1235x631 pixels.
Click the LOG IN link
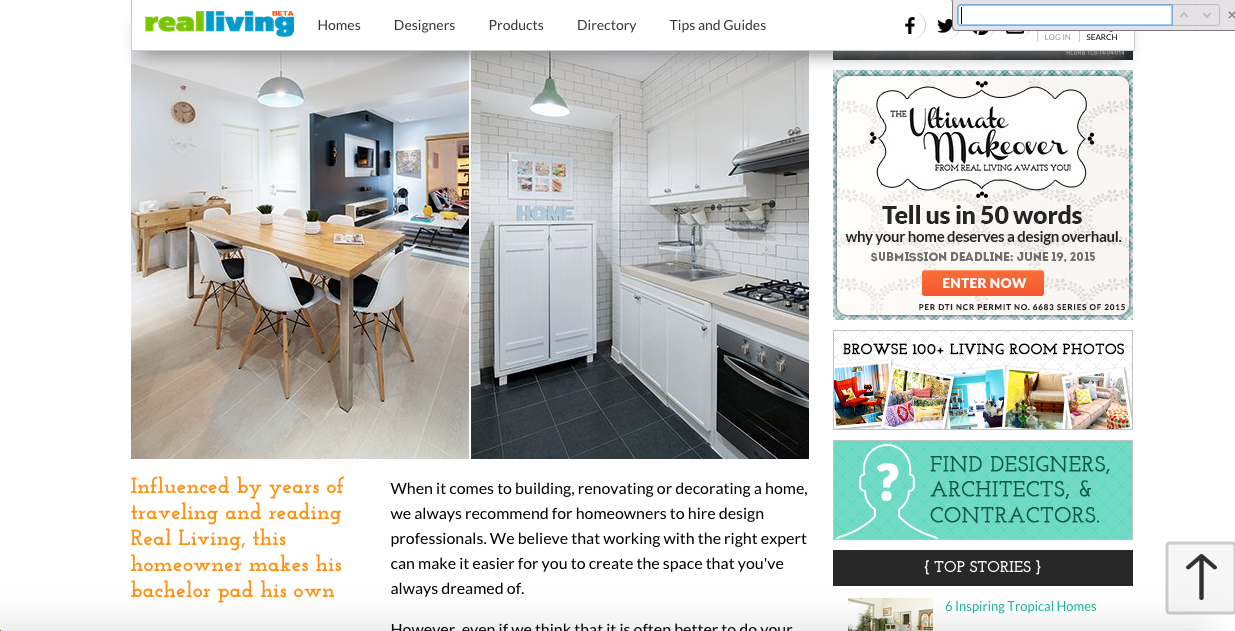(x=1057, y=37)
